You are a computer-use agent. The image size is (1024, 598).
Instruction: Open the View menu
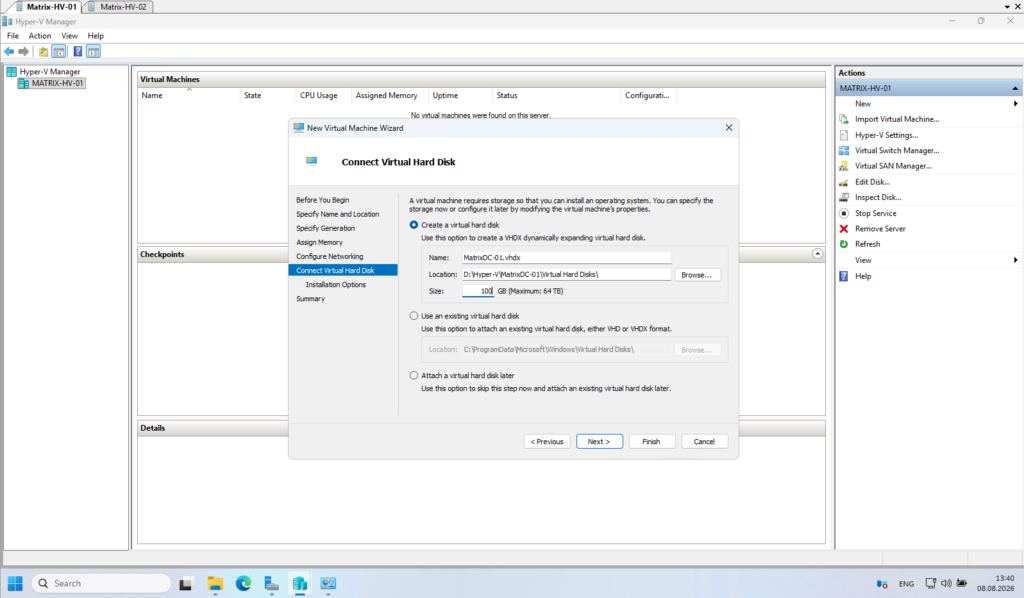[x=69, y=36]
